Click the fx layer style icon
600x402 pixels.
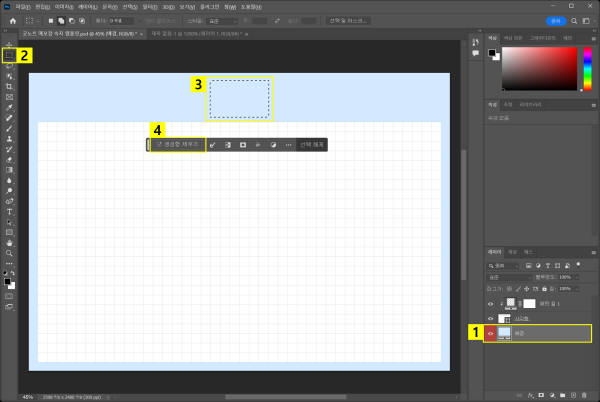click(530, 395)
